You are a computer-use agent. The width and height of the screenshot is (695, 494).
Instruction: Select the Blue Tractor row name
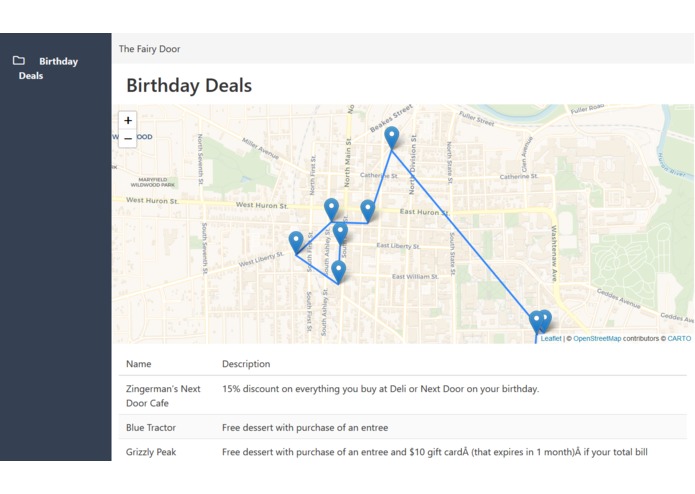(151, 428)
